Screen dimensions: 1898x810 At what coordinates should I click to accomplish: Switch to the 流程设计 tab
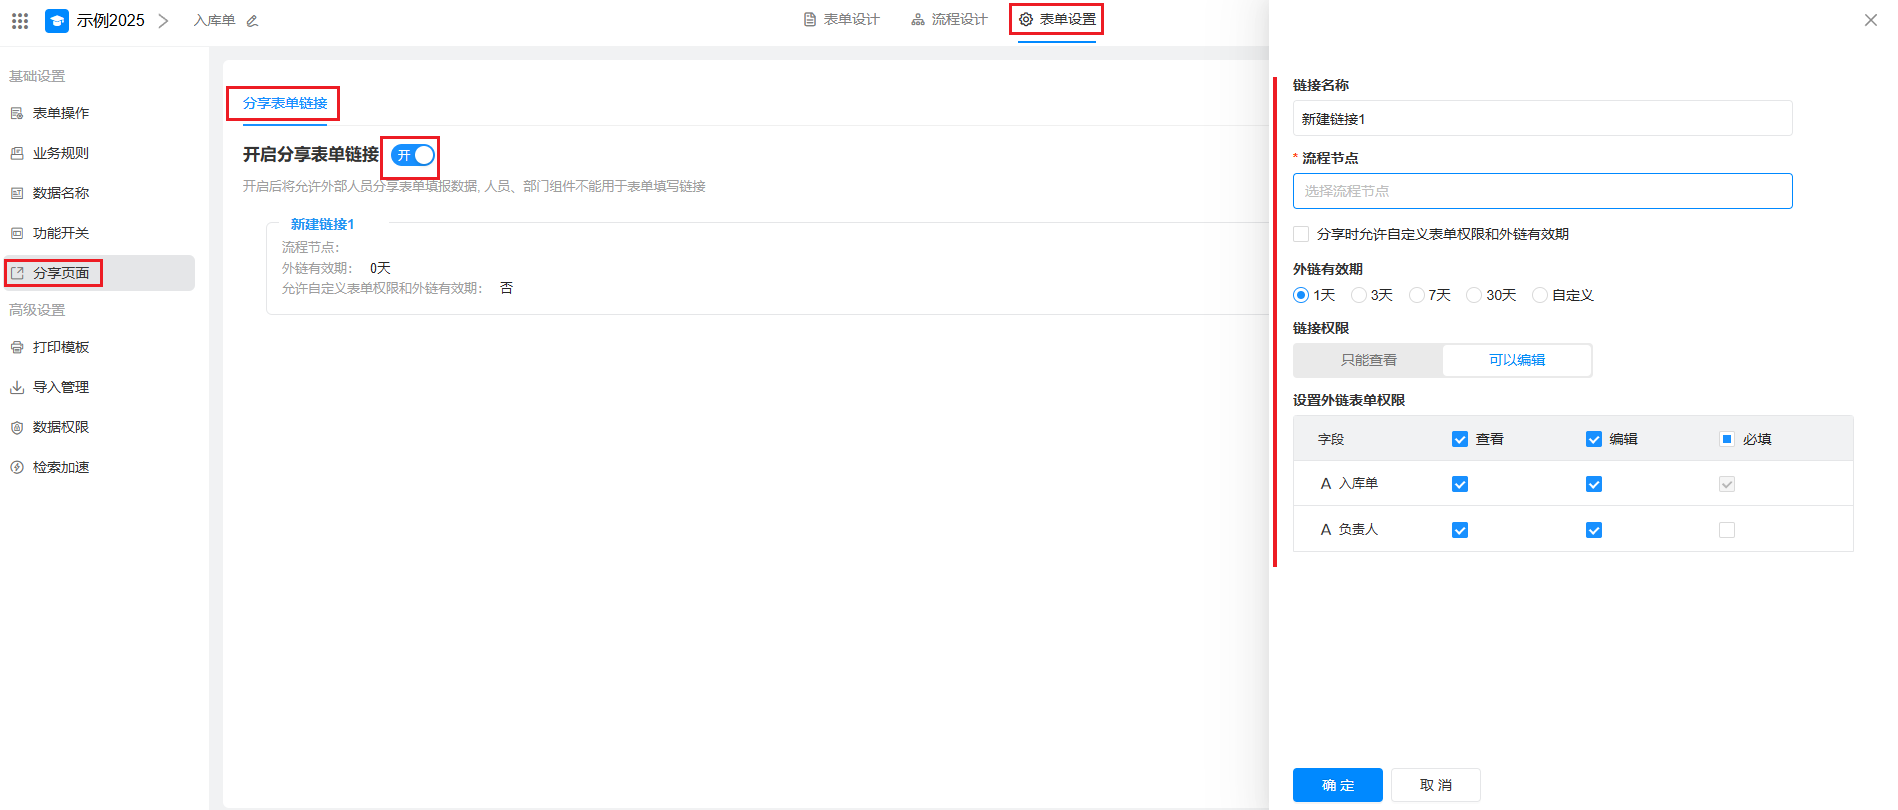pos(949,19)
